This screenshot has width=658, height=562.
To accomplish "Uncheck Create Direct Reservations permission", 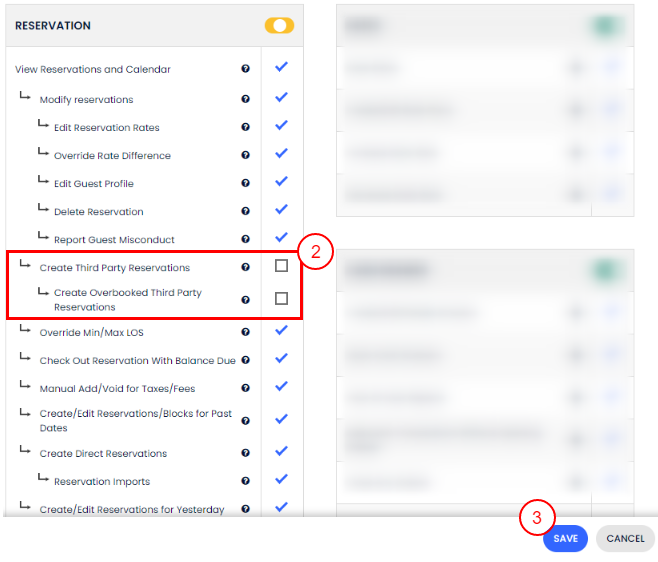I will coord(281,451).
